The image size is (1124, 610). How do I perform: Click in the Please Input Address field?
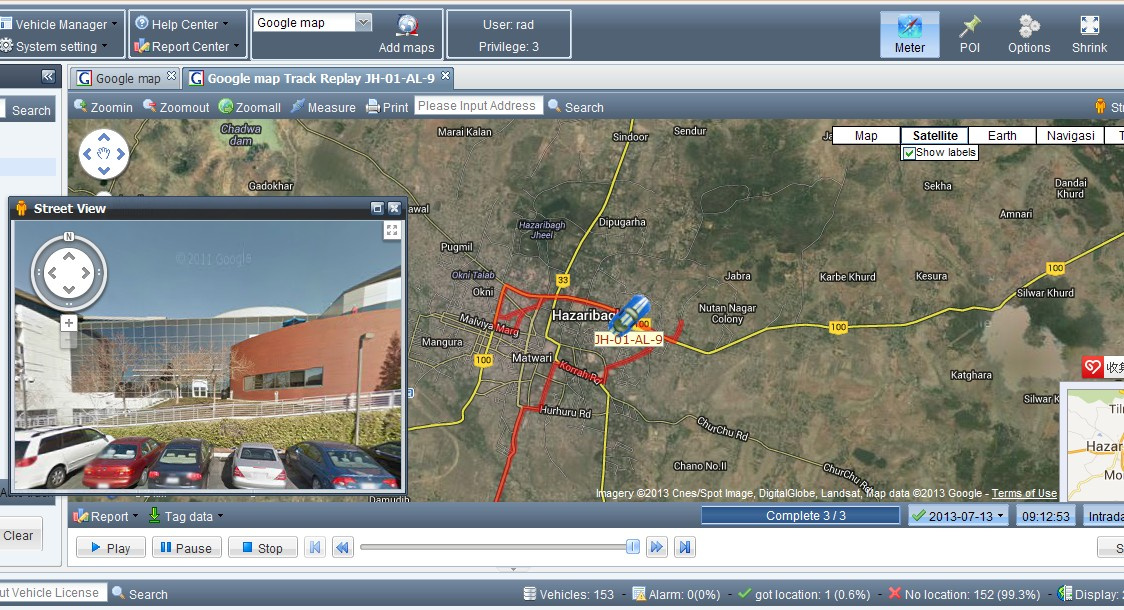click(x=478, y=106)
